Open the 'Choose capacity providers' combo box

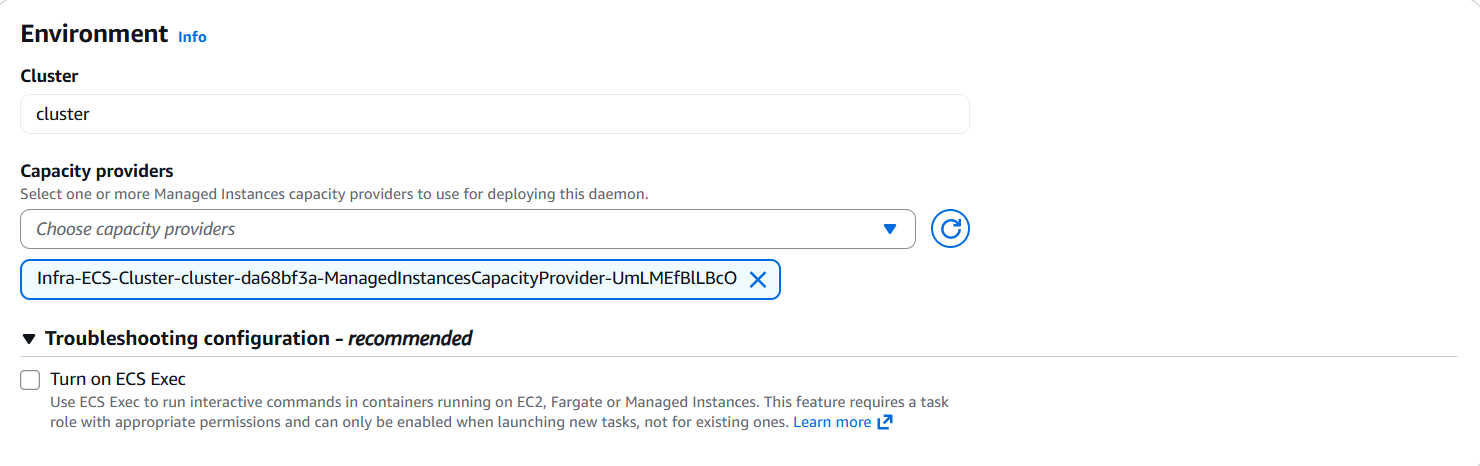[x=450, y=229]
